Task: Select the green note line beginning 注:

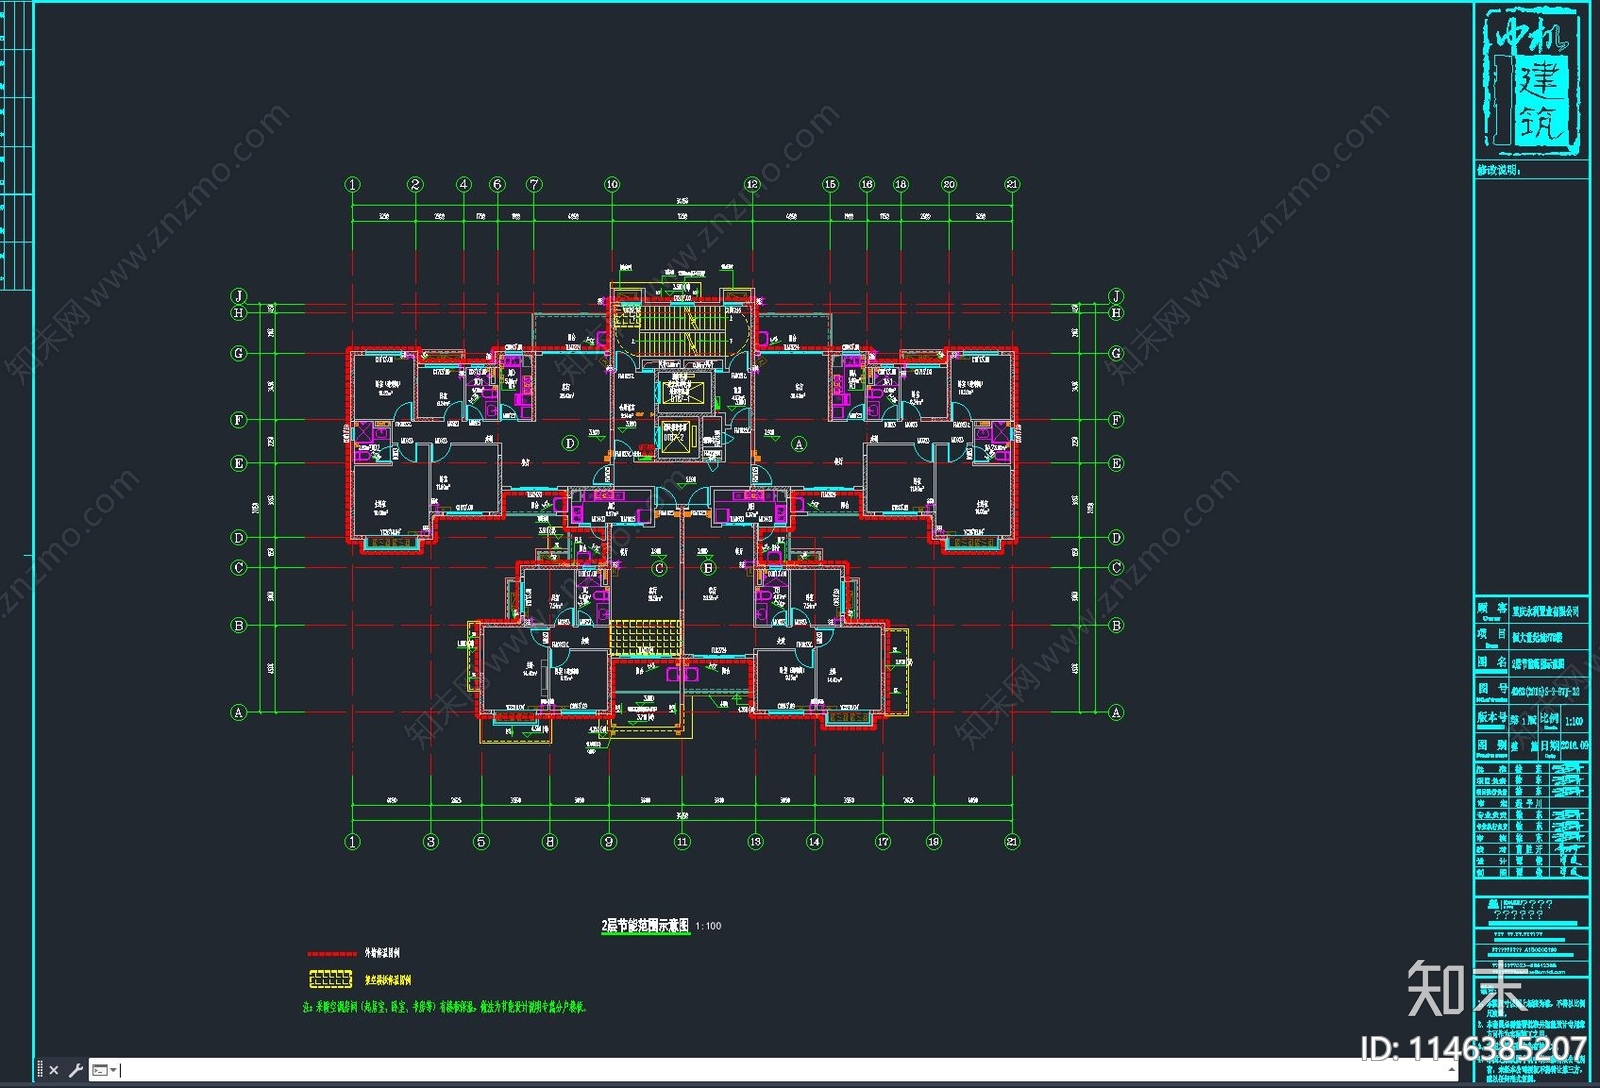Action: point(443,1007)
